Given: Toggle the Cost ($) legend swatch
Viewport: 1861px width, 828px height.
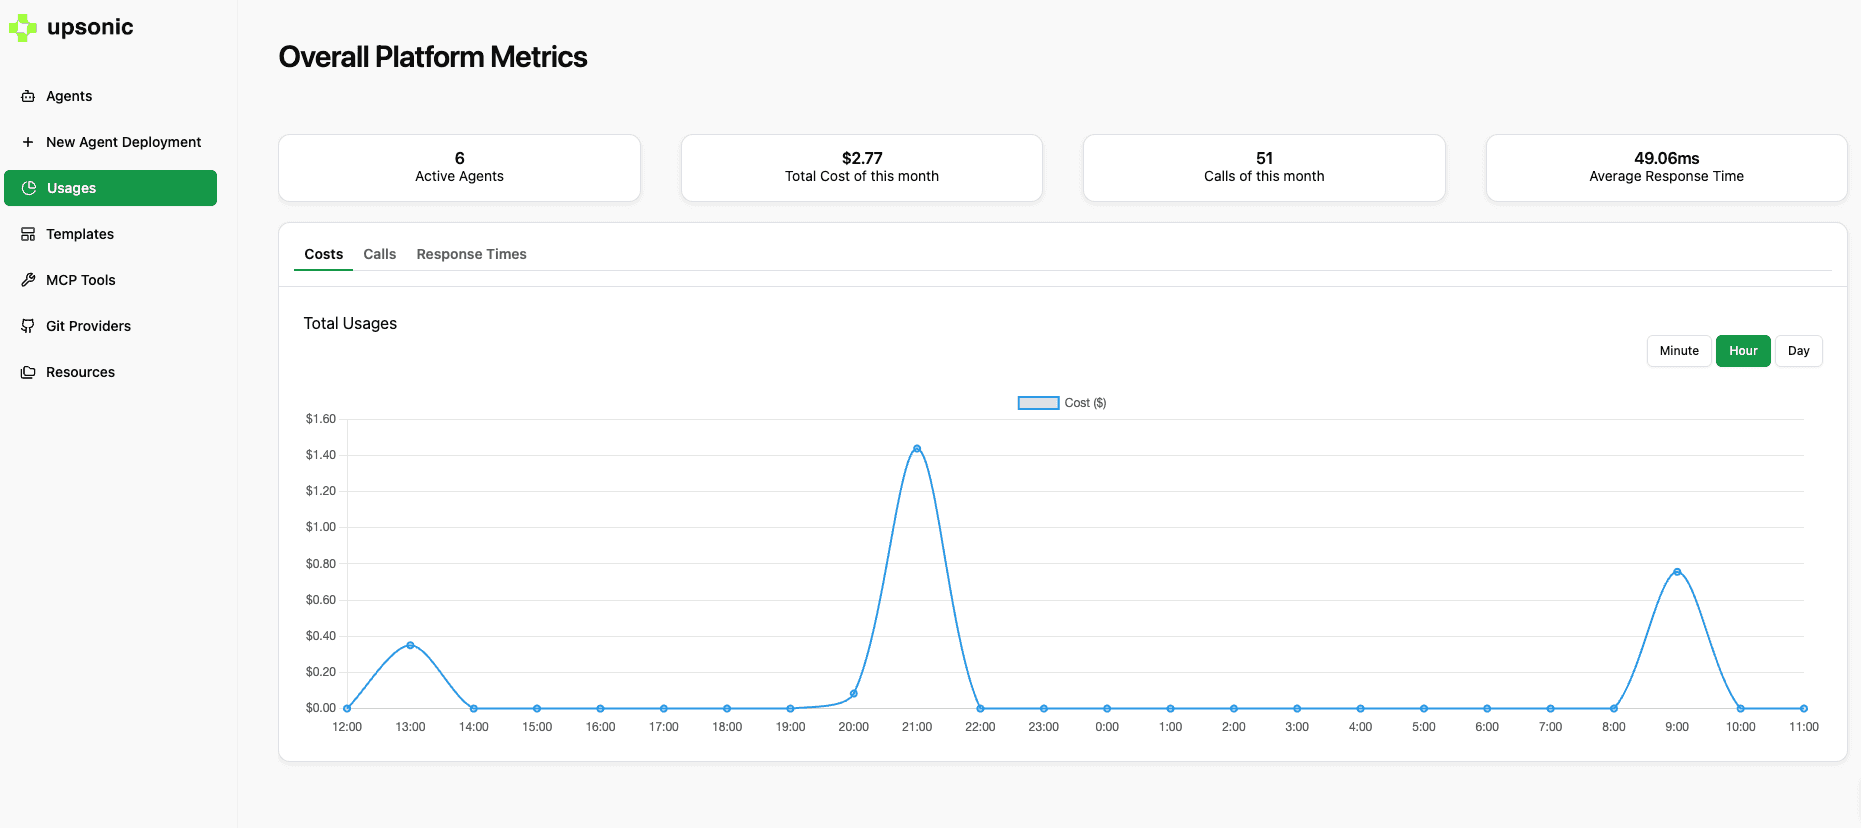Looking at the screenshot, I should click(1038, 403).
